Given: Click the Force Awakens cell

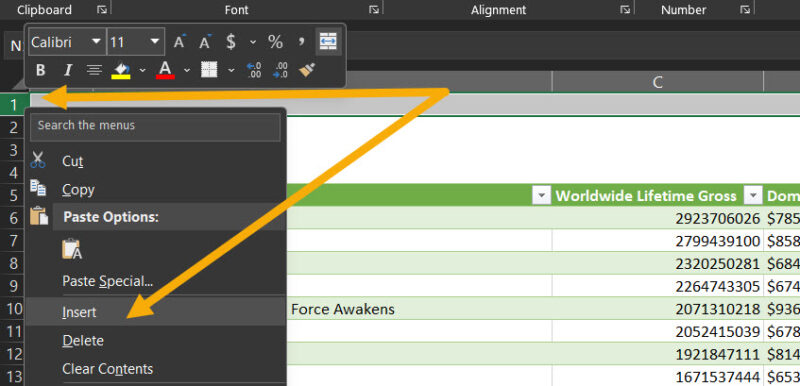Looking at the screenshot, I should (x=418, y=309).
